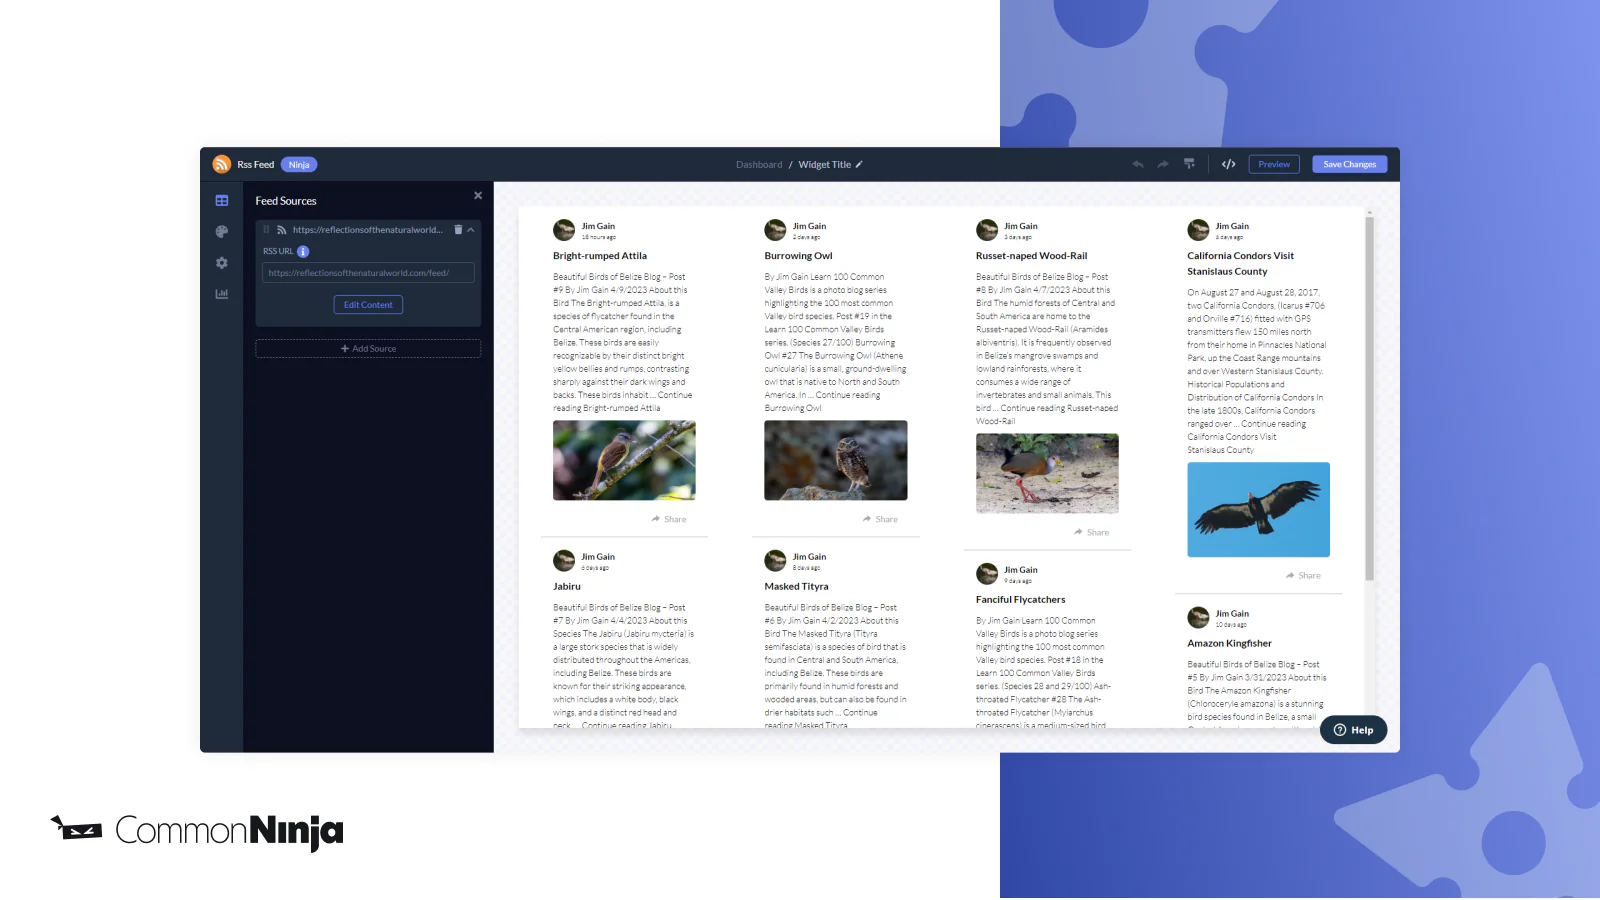The image size is (1600, 900).
Task: Delete the feed source with trash icon
Action: click(x=458, y=230)
